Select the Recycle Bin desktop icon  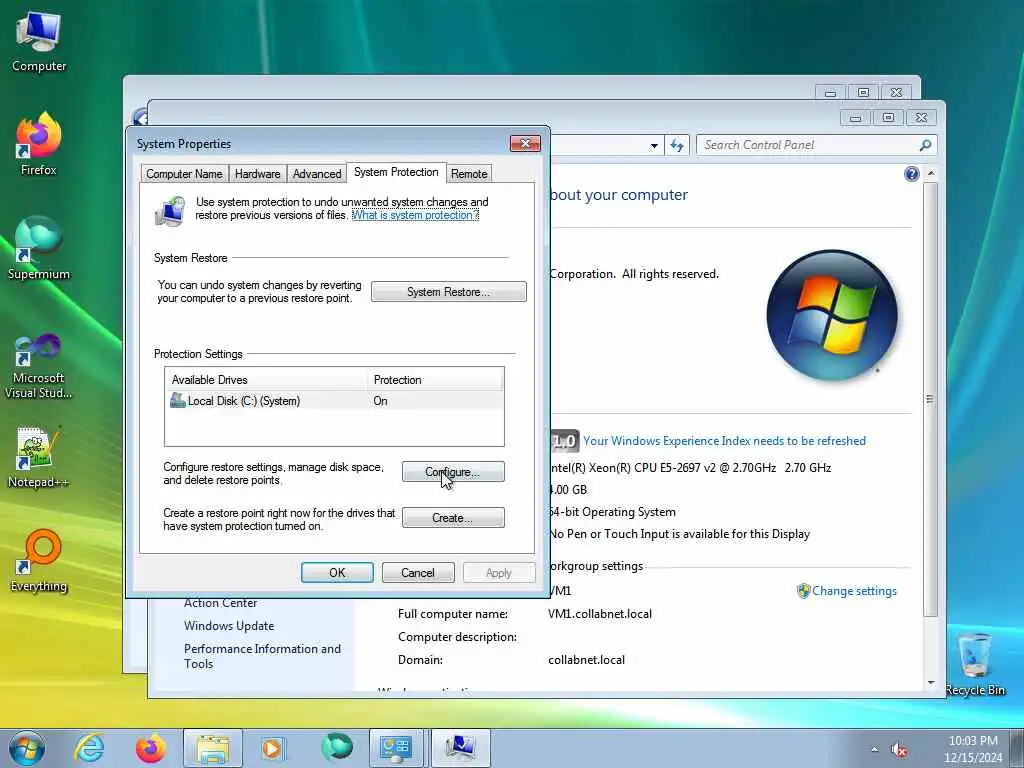(974, 664)
